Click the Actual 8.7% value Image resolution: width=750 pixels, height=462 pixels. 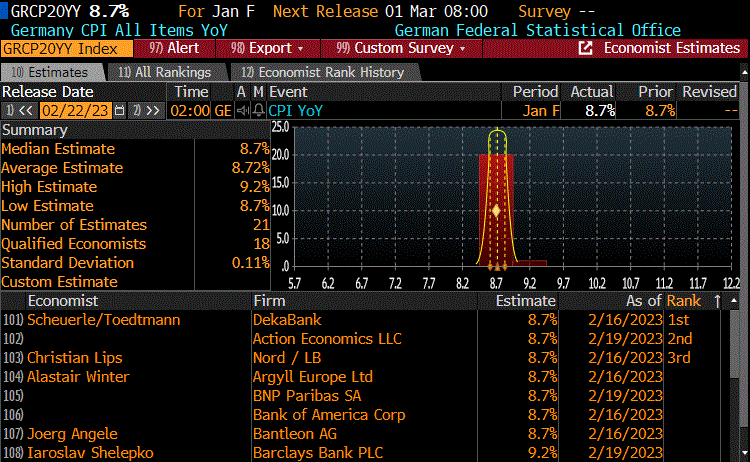pyautogui.click(x=600, y=111)
